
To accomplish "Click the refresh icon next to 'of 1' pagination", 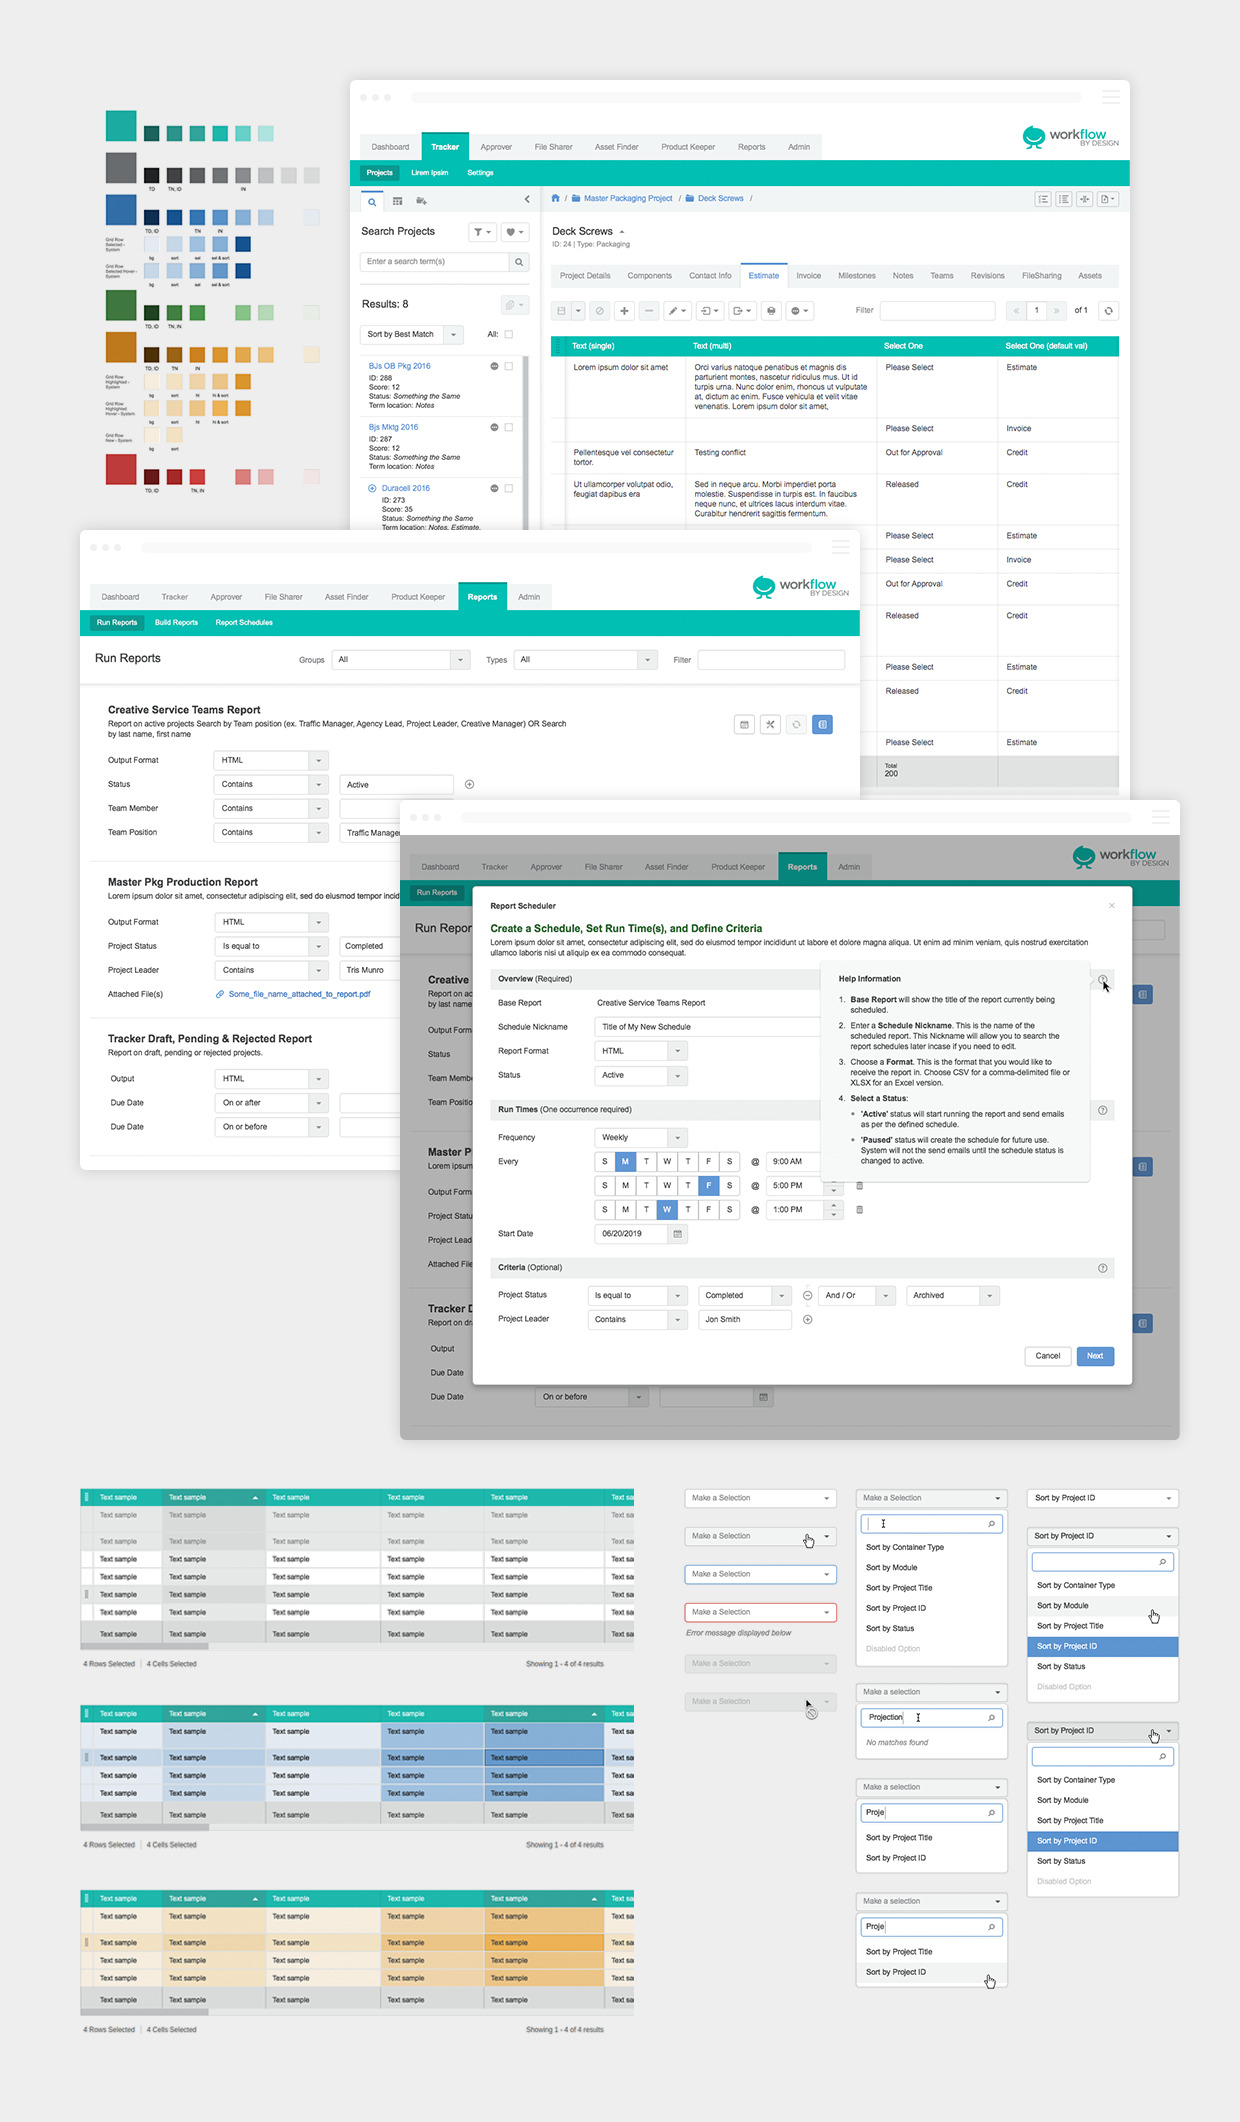I will [1108, 311].
